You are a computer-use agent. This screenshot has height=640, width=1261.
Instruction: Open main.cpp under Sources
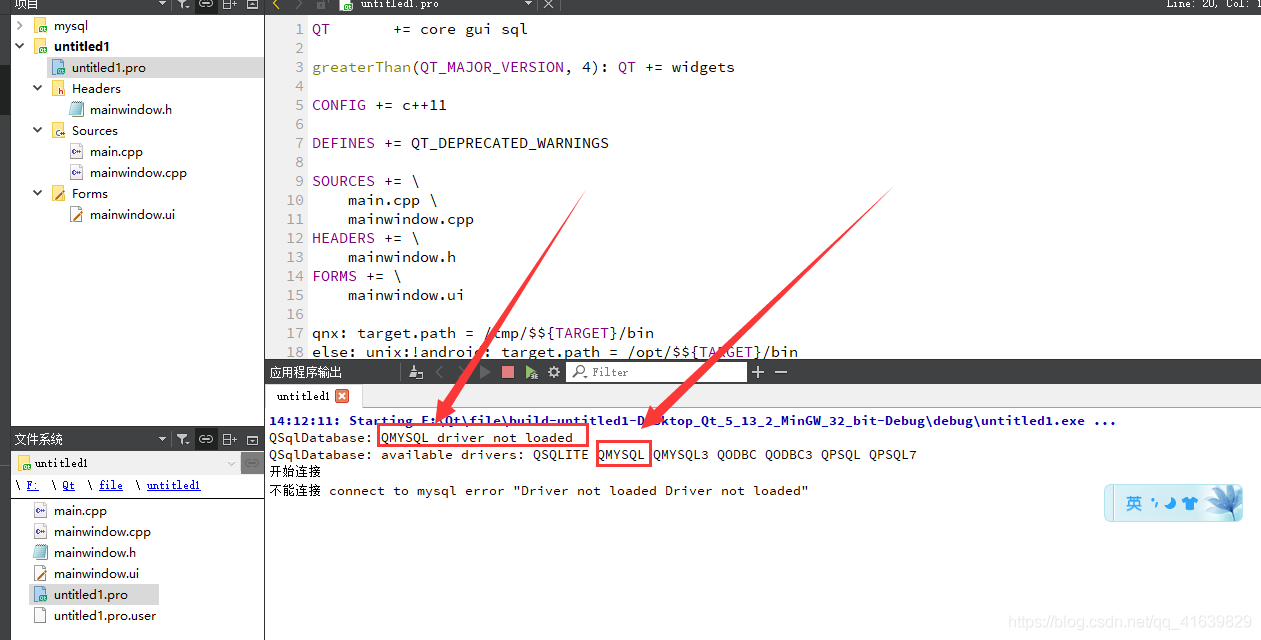[116, 152]
